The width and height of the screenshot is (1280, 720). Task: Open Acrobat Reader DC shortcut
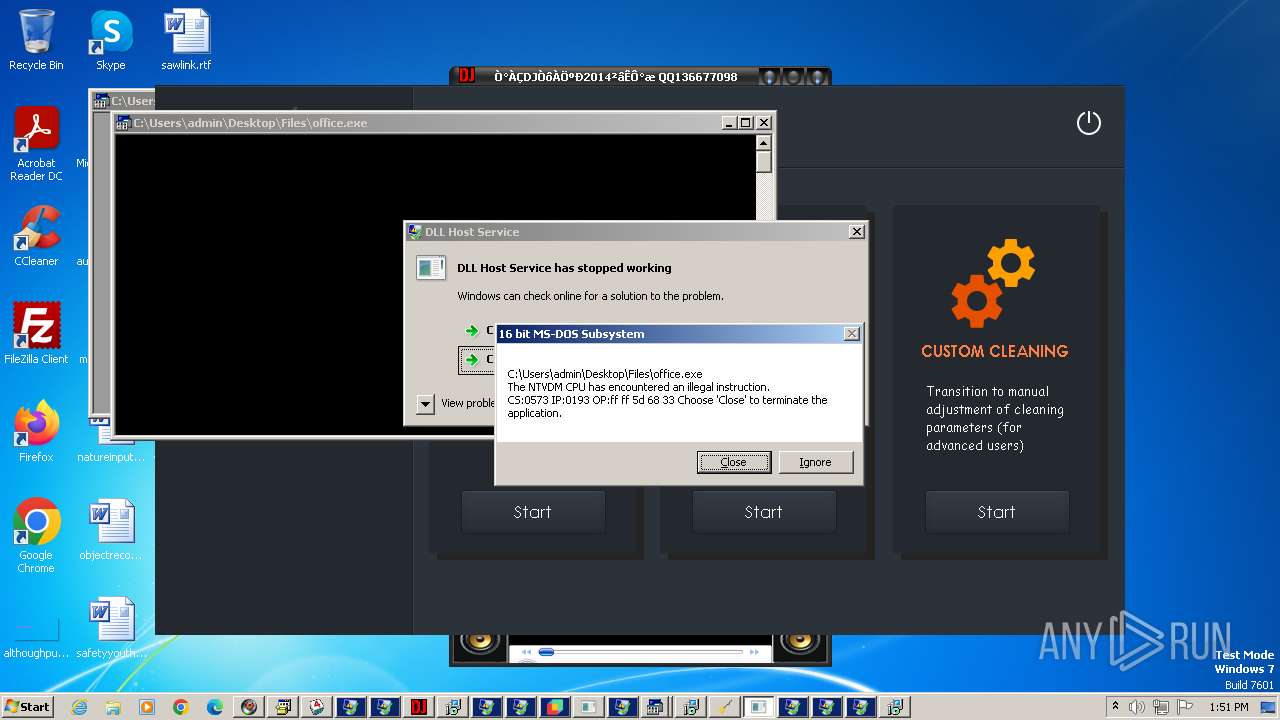click(36, 144)
